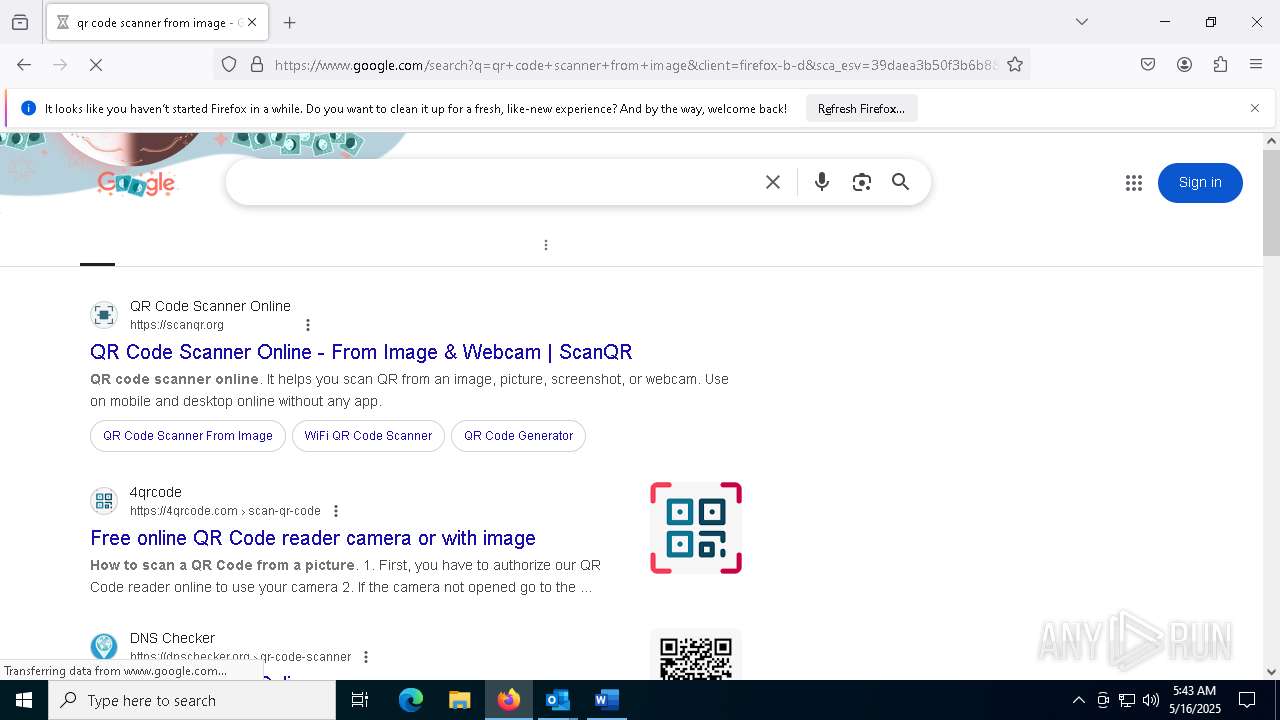Viewport: 1280px width, 720px height.
Task: Select QR Code Scanner From Image chip
Action: (188, 436)
